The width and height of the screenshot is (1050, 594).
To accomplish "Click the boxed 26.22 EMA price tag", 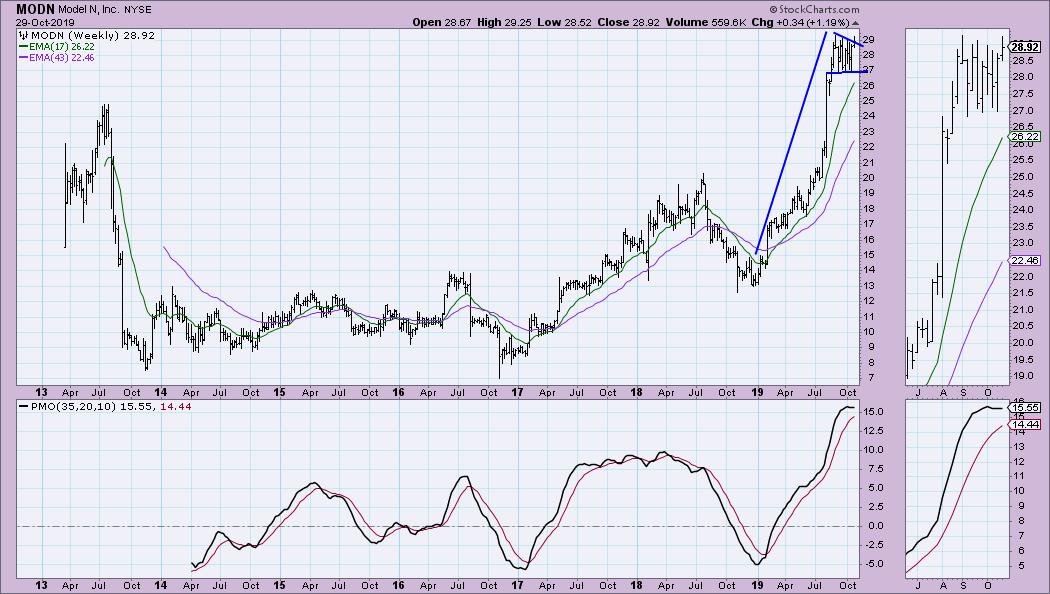I will 1025,137.
